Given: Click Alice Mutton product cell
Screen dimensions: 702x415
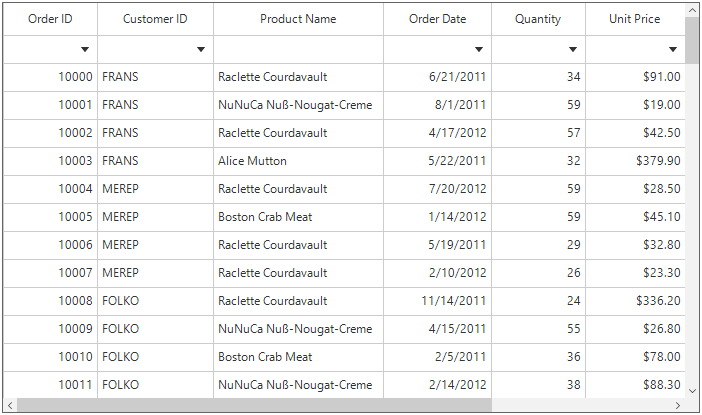Looking at the screenshot, I should pyautogui.click(x=298, y=161).
